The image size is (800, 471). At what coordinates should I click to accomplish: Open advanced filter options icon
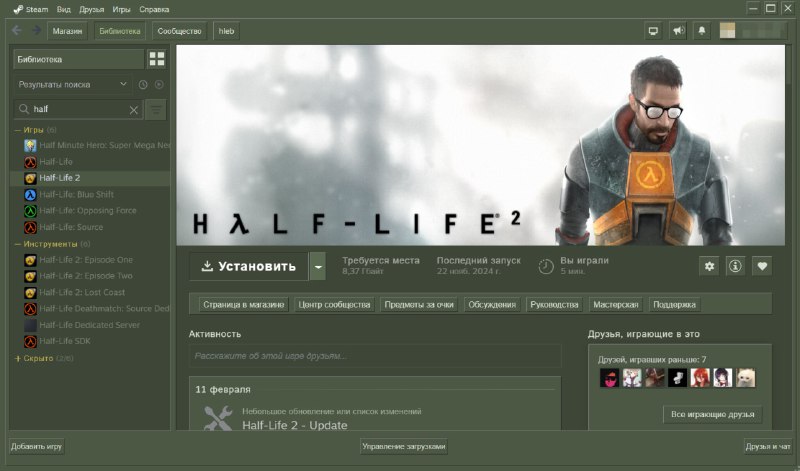[156, 110]
